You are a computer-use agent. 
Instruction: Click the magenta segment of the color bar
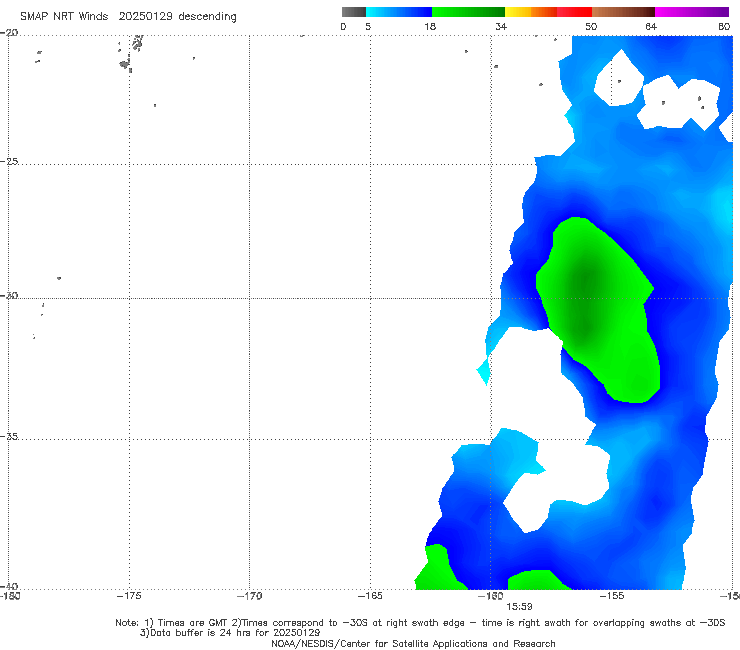[692, 12]
